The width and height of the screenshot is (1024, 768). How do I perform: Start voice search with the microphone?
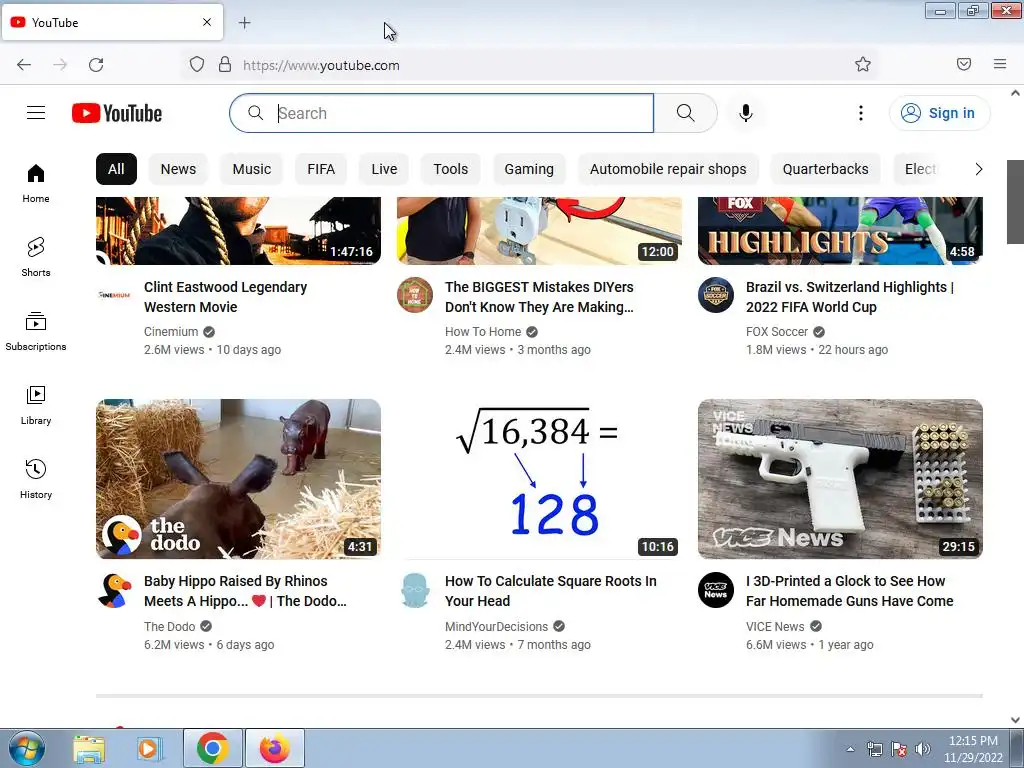(745, 113)
